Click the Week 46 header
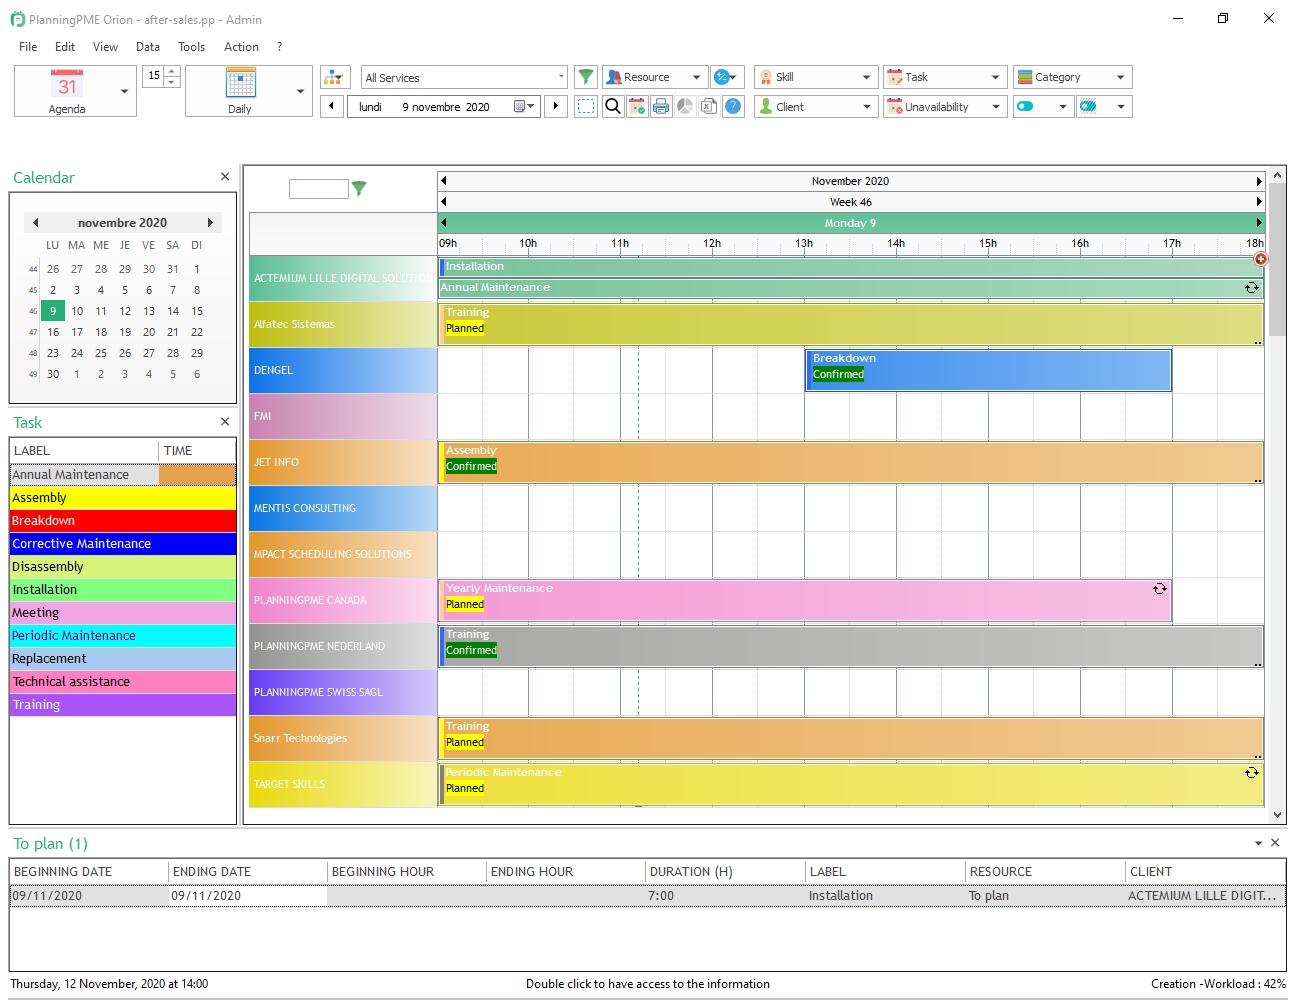Image resolution: width=1296 pixels, height=1000 pixels. coord(851,202)
